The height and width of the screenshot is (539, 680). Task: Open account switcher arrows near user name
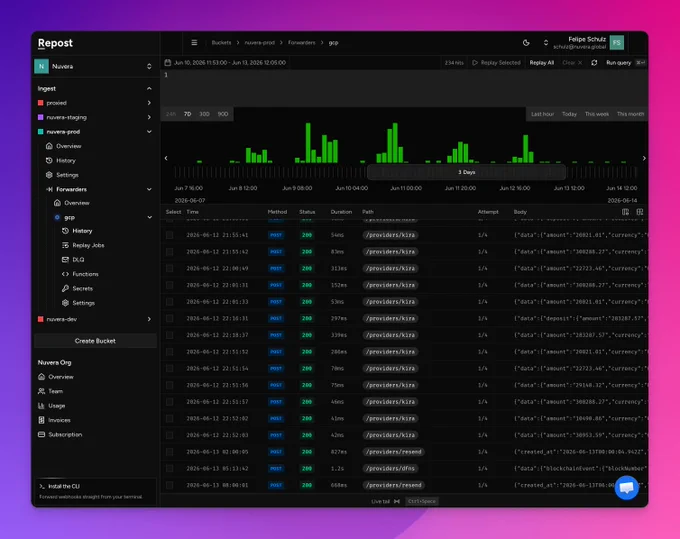tap(546, 42)
